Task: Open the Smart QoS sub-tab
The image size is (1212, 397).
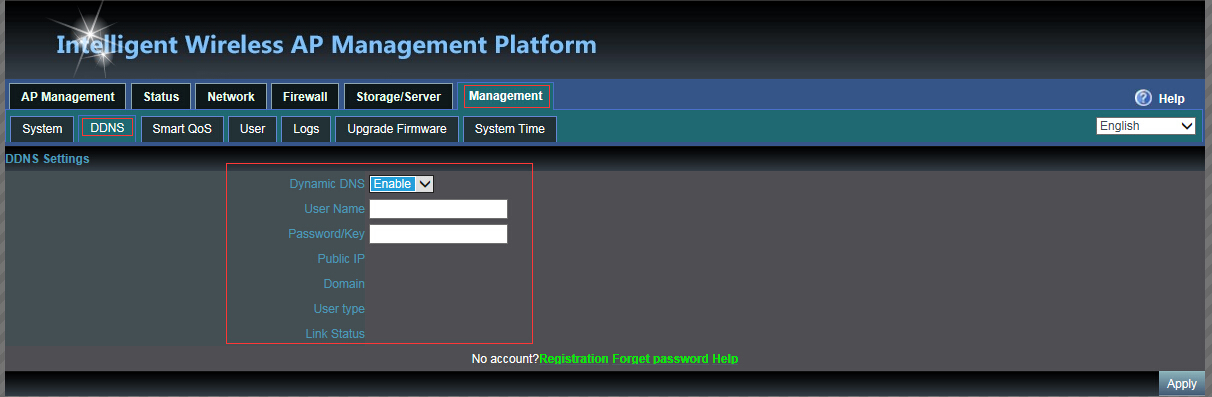Action: pos(182,129)
